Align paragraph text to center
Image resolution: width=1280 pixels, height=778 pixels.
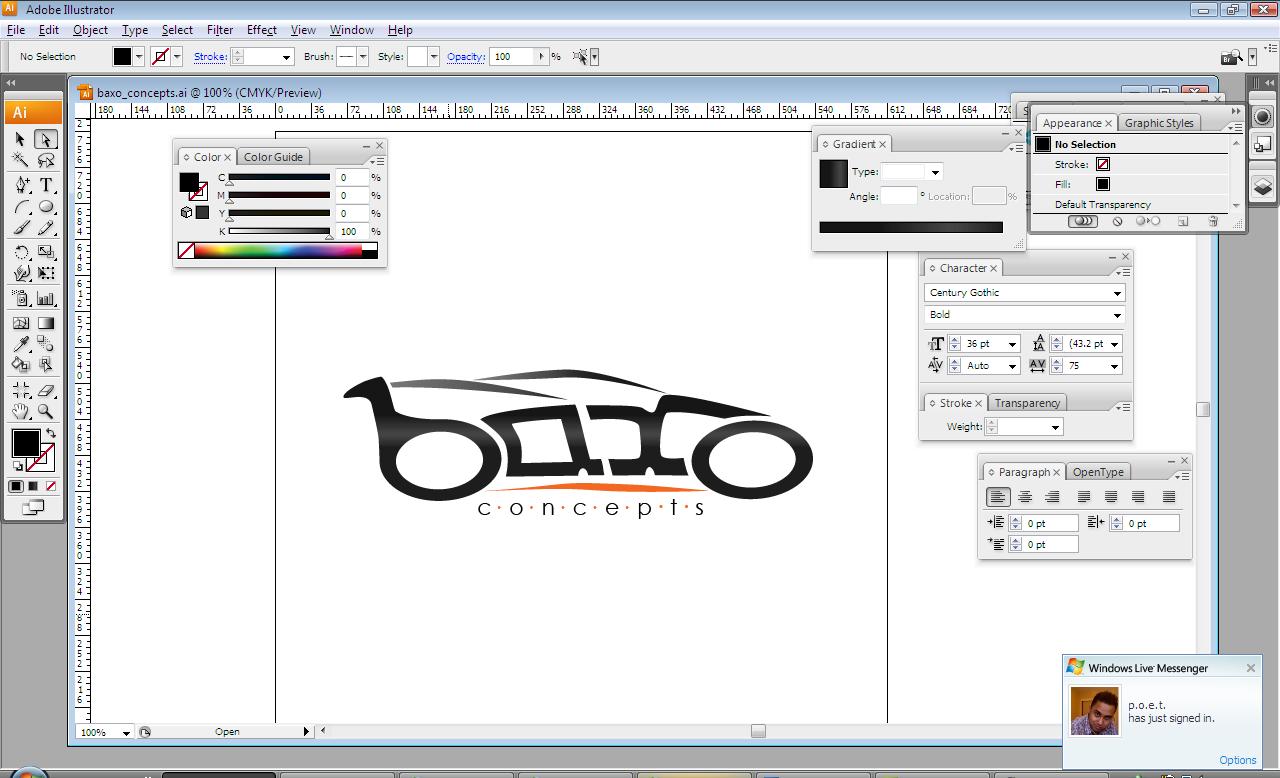click(x=1025, y=497)
